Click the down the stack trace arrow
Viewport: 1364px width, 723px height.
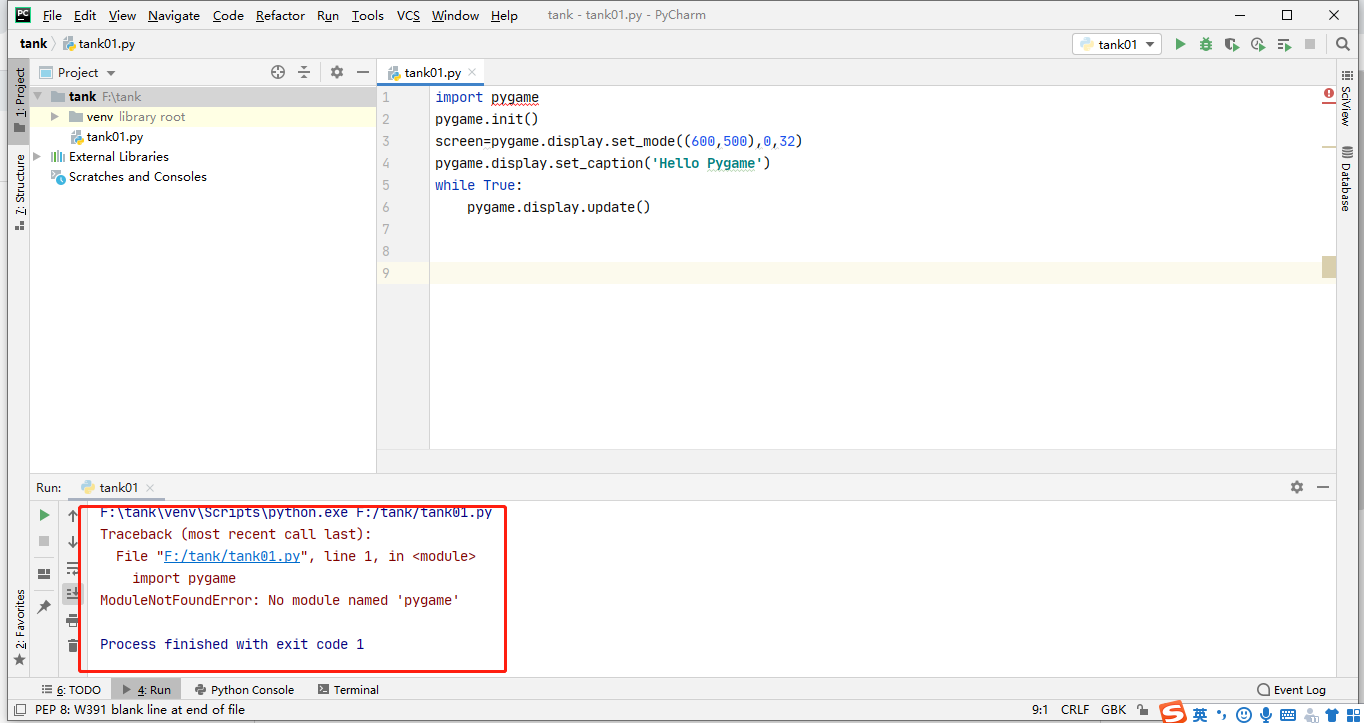tap(73, 541)
